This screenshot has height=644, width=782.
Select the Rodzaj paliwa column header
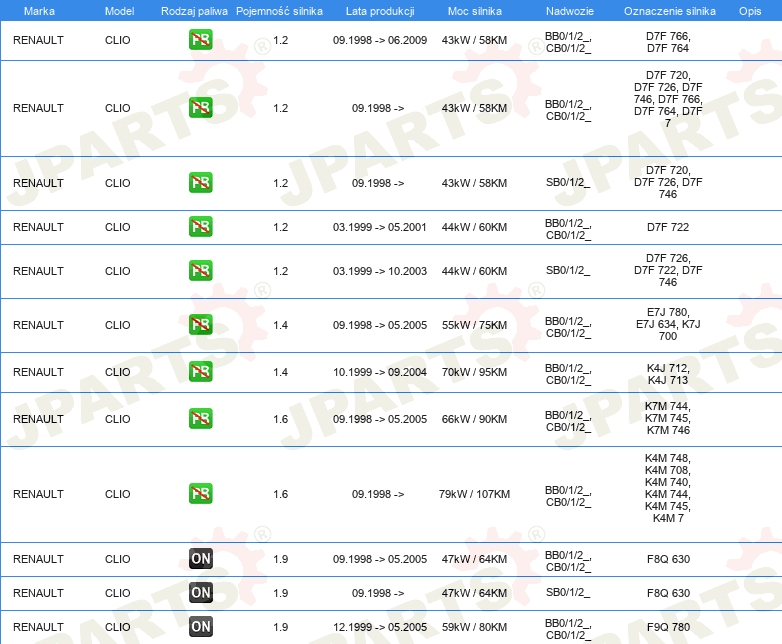[x=194, y=10]
